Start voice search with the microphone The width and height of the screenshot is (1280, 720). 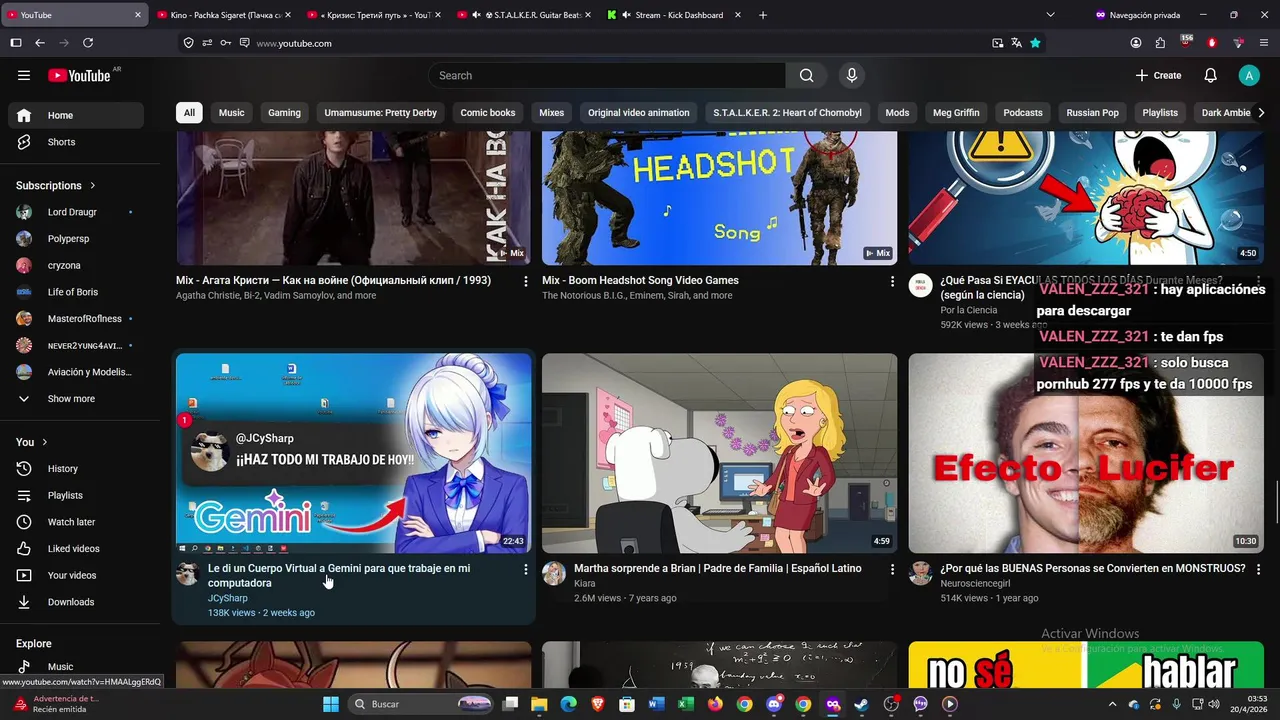[x=852, y=75]
